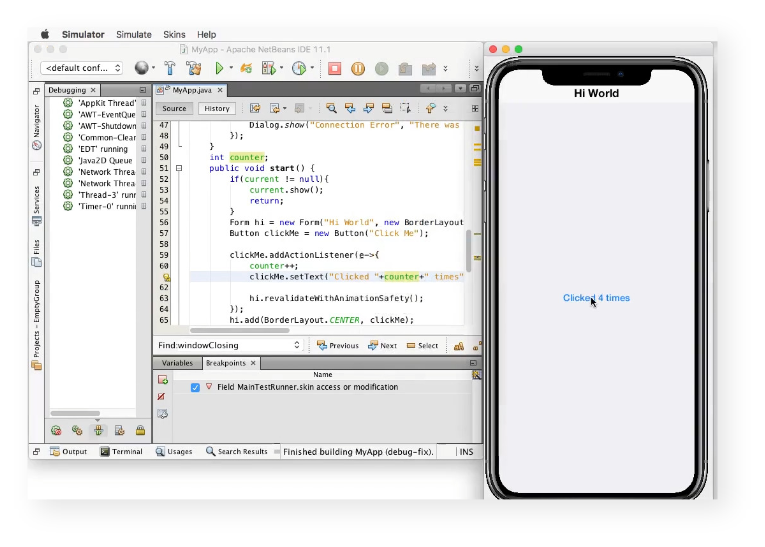Click the red Stop debugger session icon

335,69
